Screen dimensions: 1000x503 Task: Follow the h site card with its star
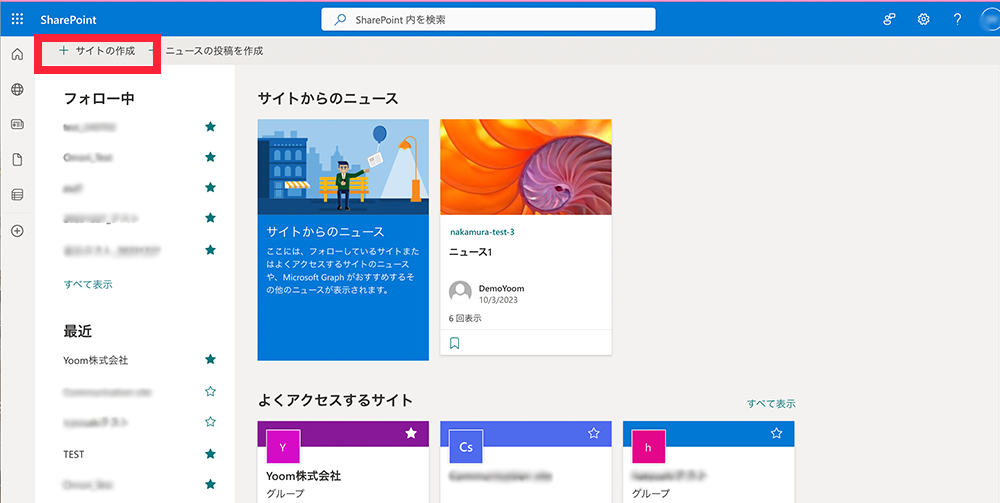click(x=776, y=434)
